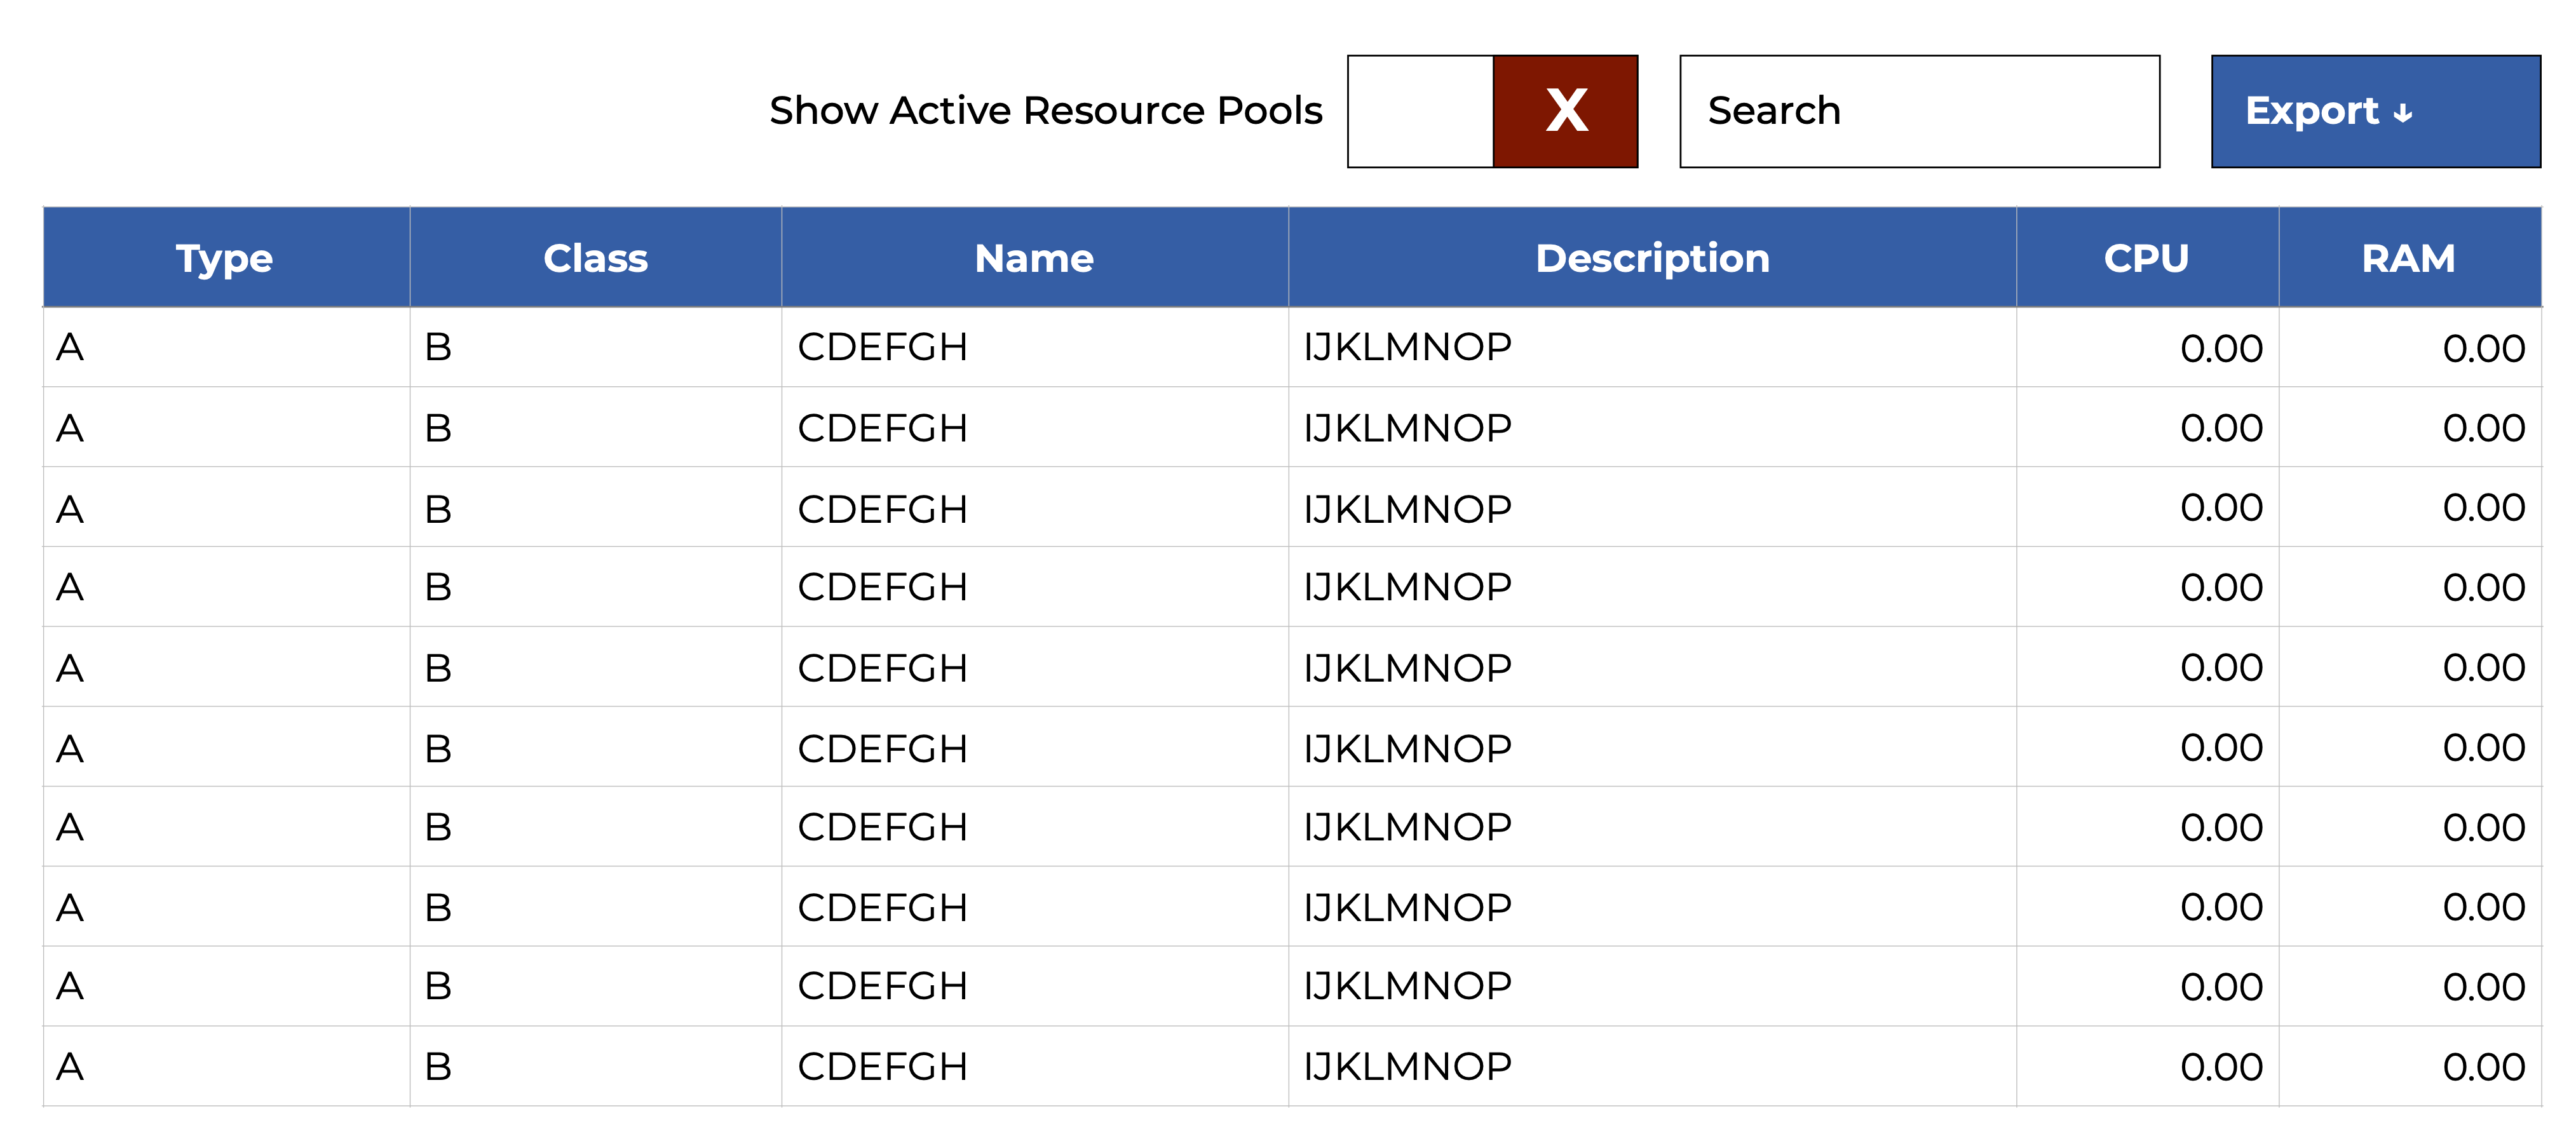This screenshot has height=1139, width=2576.
Task: Click IJKLMNOP description in second row
Action: point(1407,428)
